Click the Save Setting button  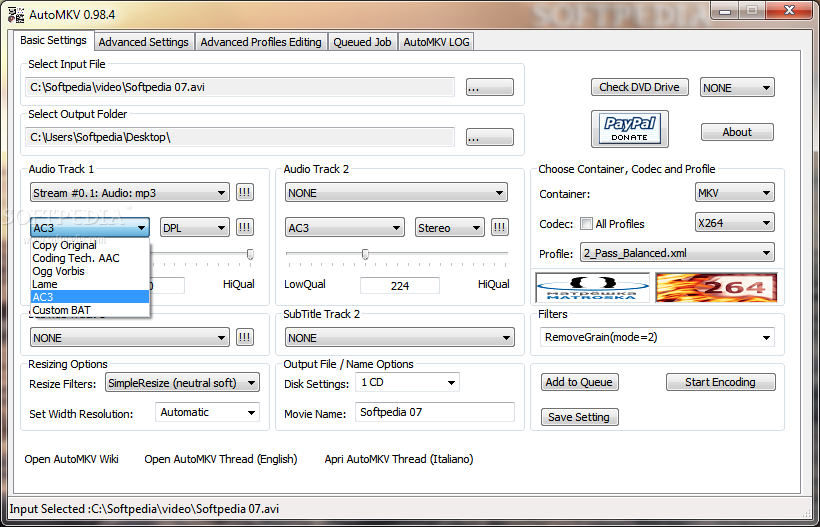point(579,417)
